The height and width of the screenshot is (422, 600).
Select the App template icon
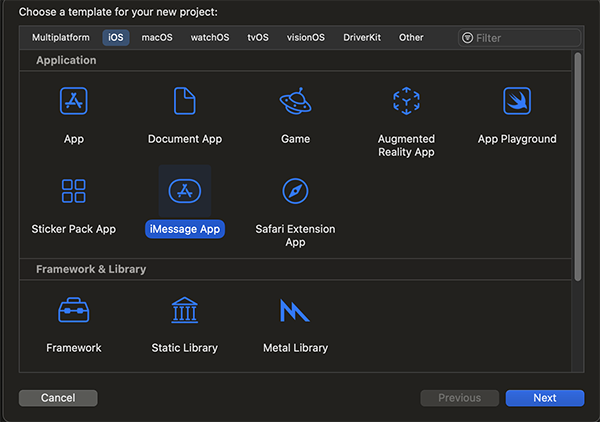coord(74,101)
